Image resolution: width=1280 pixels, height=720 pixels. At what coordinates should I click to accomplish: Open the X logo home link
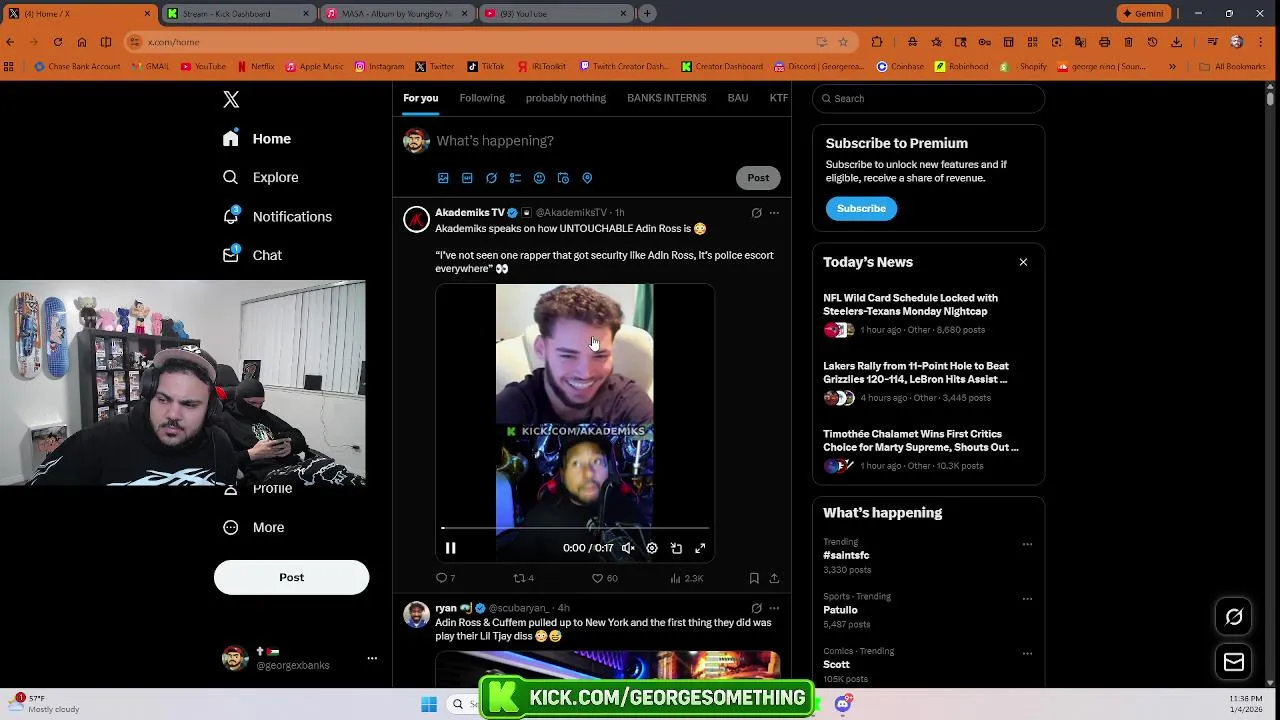pyautogui.click(x=231, y=99)
